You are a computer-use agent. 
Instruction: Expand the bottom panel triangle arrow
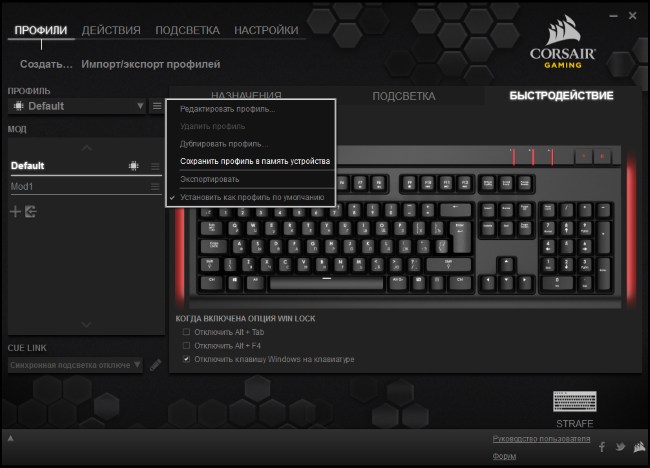[x=11, y=438]
